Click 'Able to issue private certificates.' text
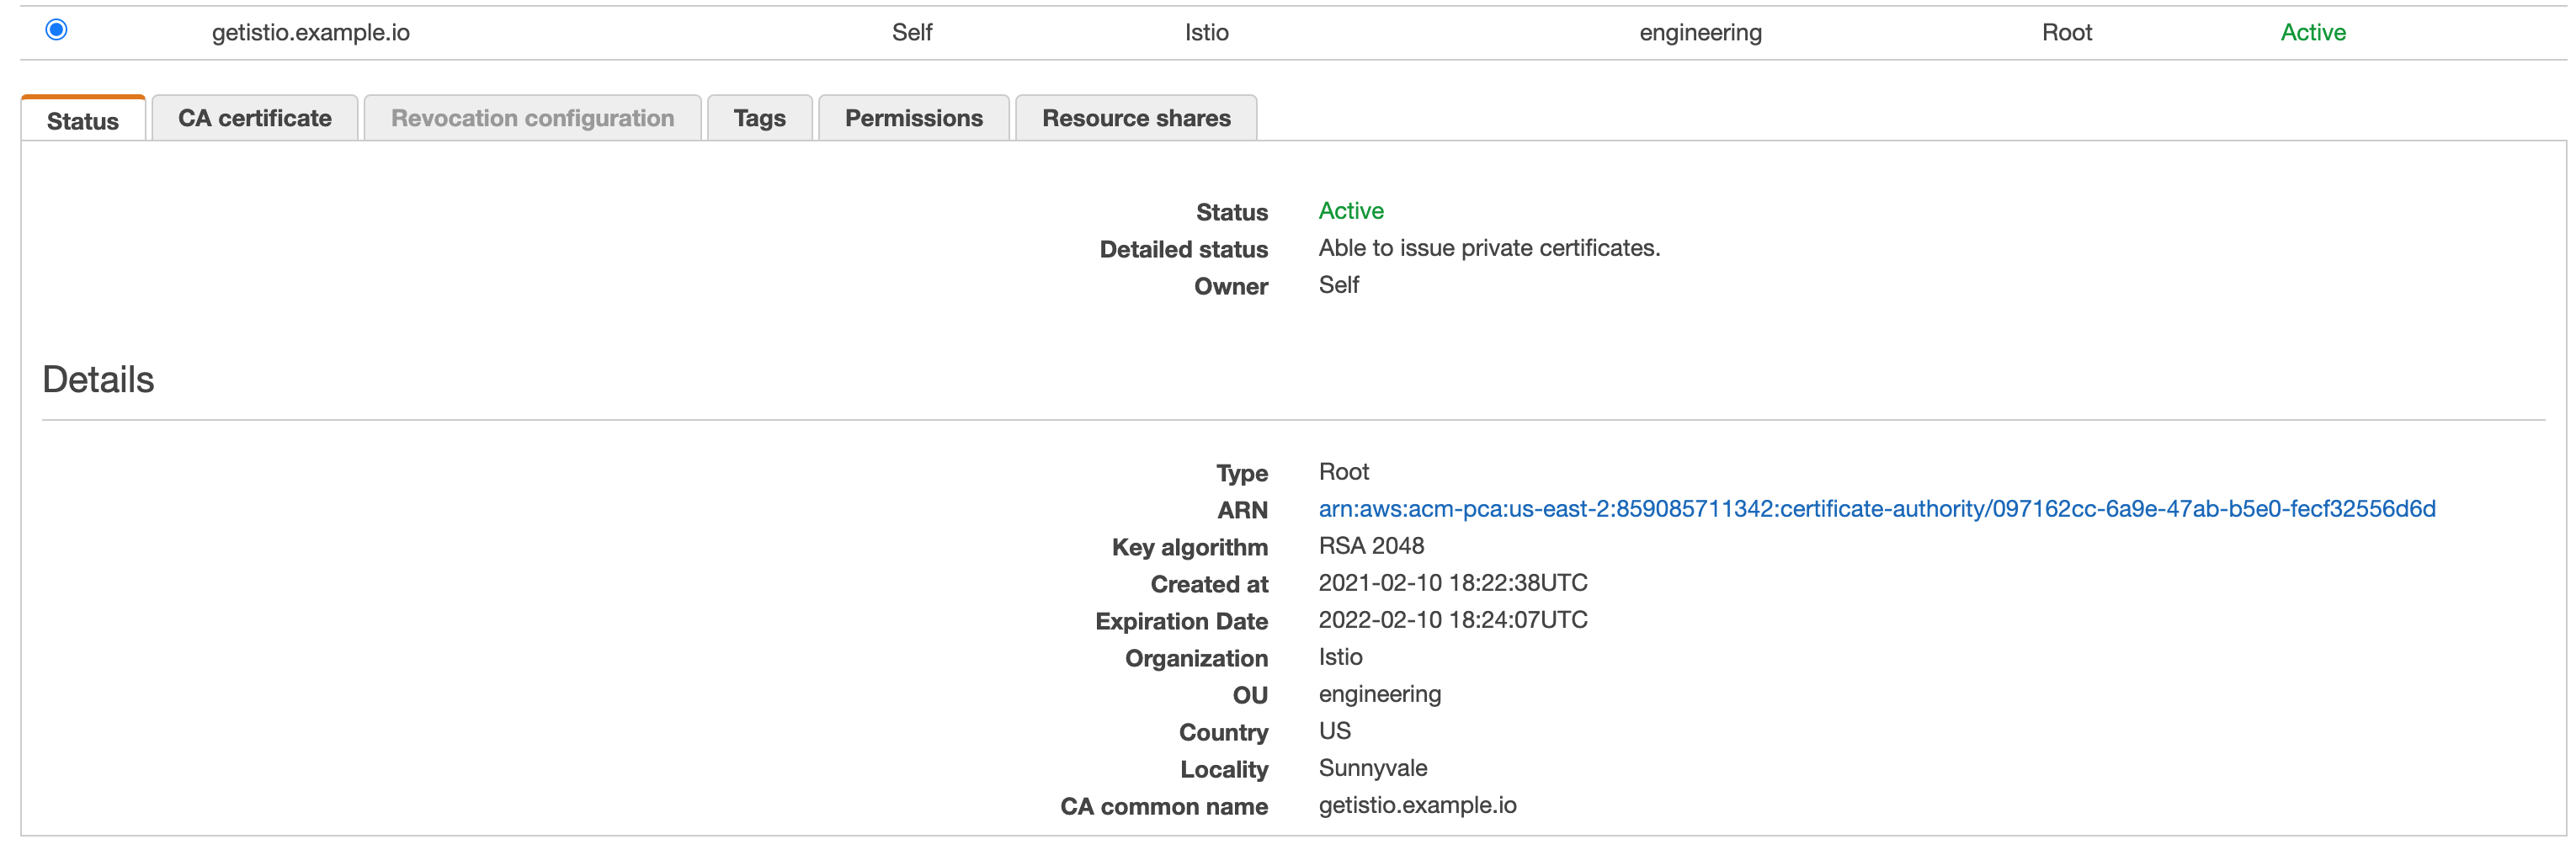 tap(1489, 248)
